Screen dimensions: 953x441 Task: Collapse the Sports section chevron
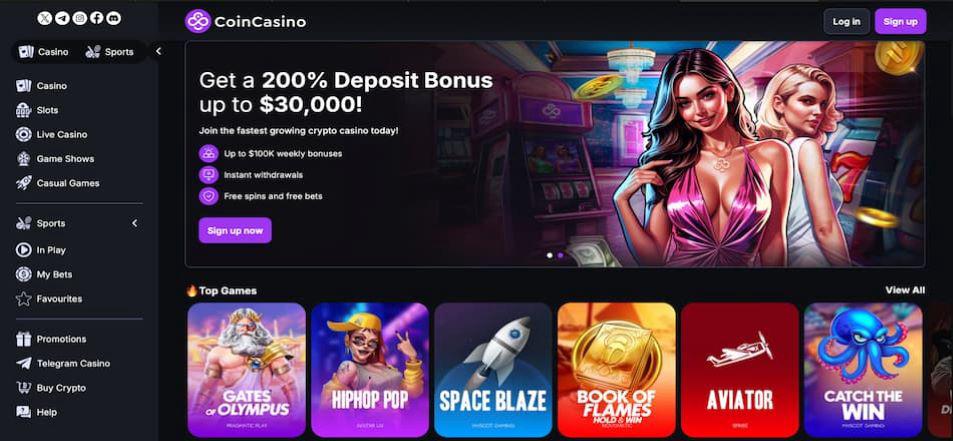click(x=135, y=224)
